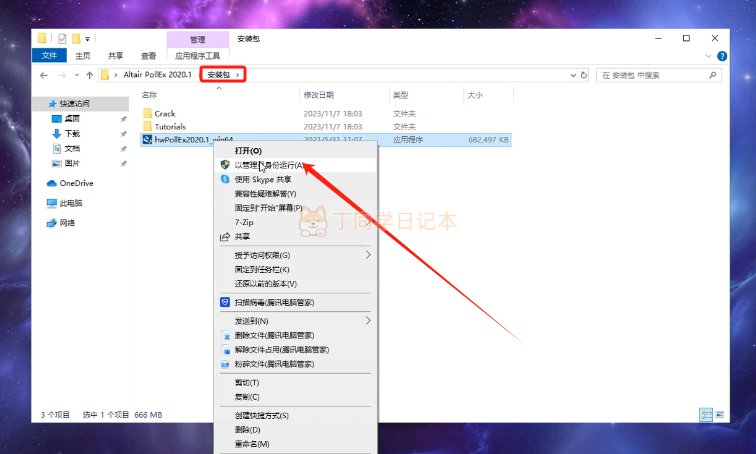Open the recent locations dropdown beside Forward

77,75
